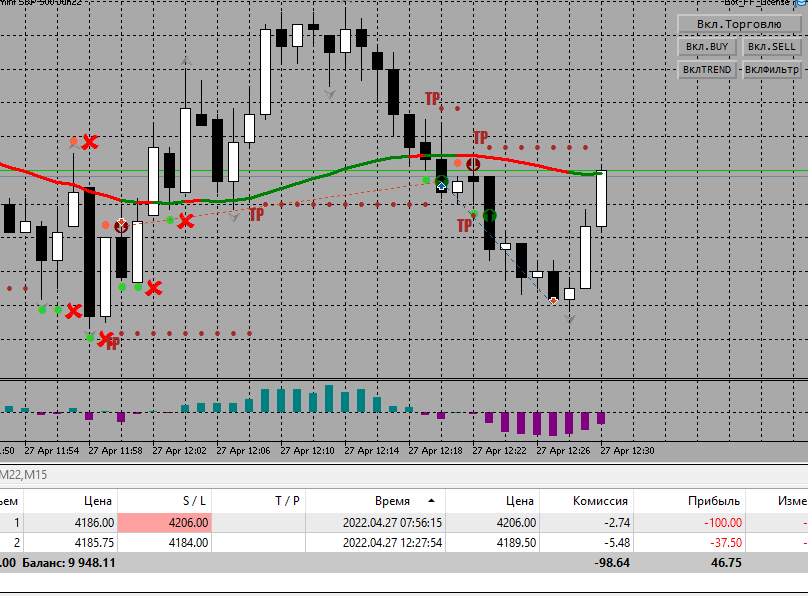
Task: Click the Цена header left of S / L
Action: coord(71,501)
